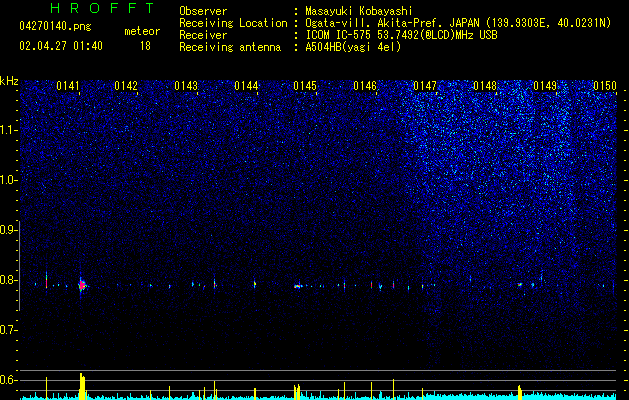Viewport: 629px width, 400px height.
Task: Click the 1.1 kHz axis label
Action: [x=8, y=130]
